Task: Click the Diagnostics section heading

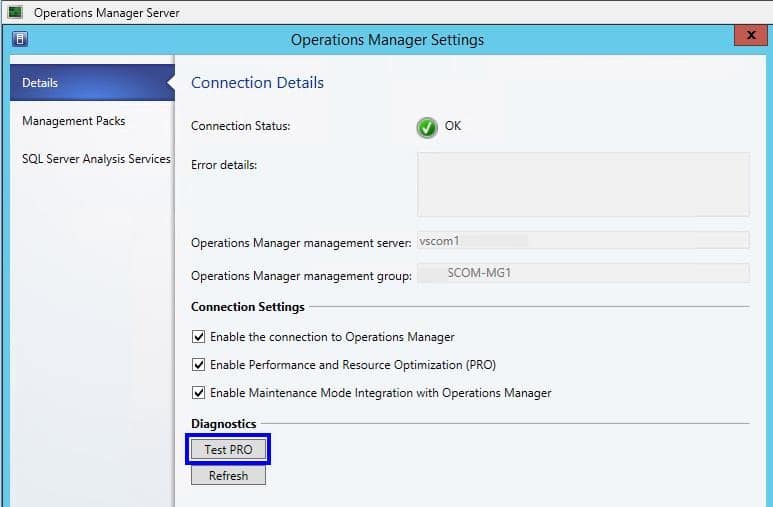Action: click(x=223, y=424)
